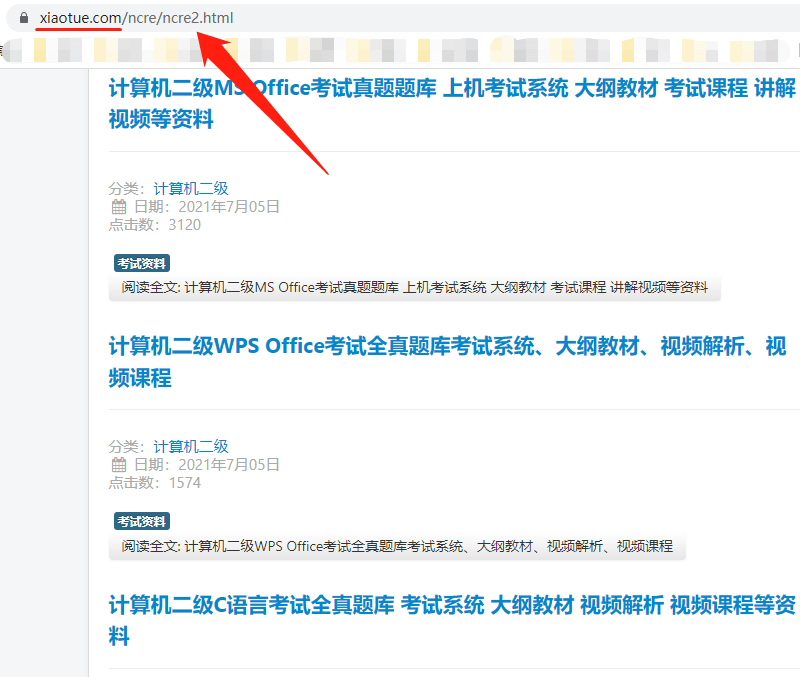Viewport: 800px width, 677px height.
Task: Click the 考试资料 tag under the MS Office article
Action: (142, 263)
